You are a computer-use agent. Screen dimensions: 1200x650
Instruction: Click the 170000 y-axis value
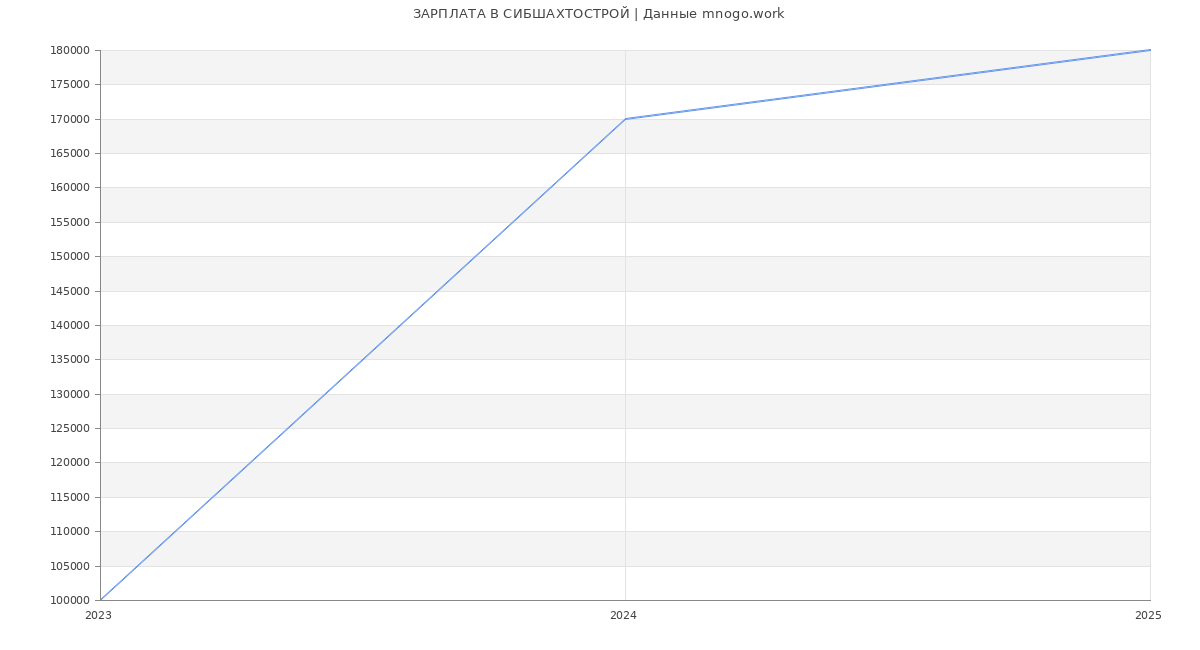pyautogui.click(x=70, y=119)
